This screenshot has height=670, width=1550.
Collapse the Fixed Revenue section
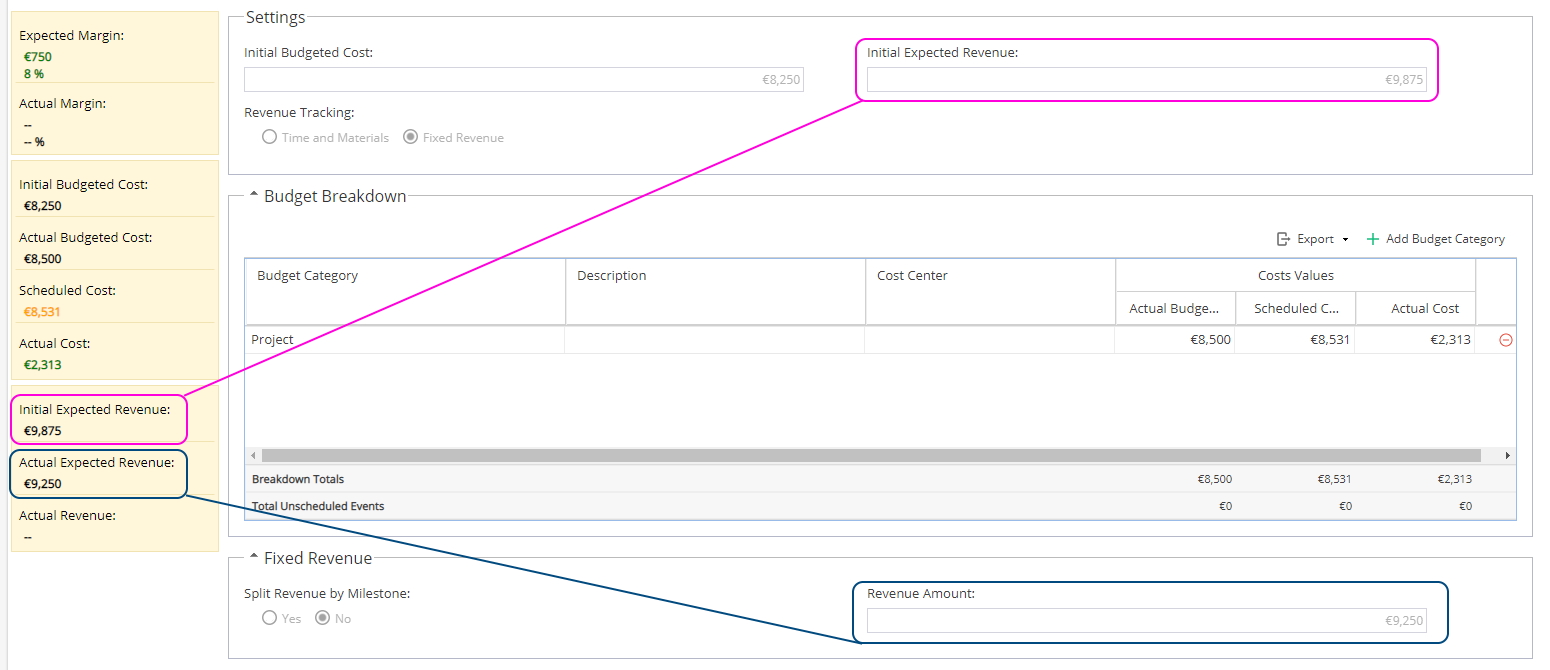pos(253,558)
